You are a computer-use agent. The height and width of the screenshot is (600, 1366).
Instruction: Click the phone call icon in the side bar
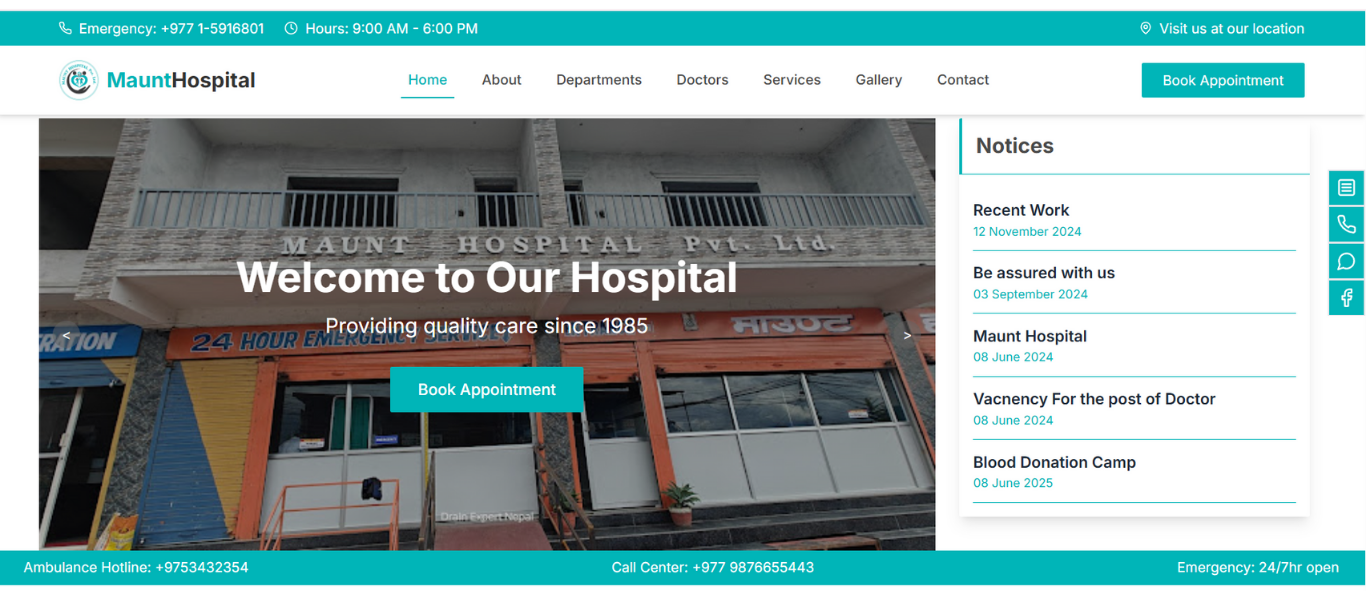click(1346, 225)
